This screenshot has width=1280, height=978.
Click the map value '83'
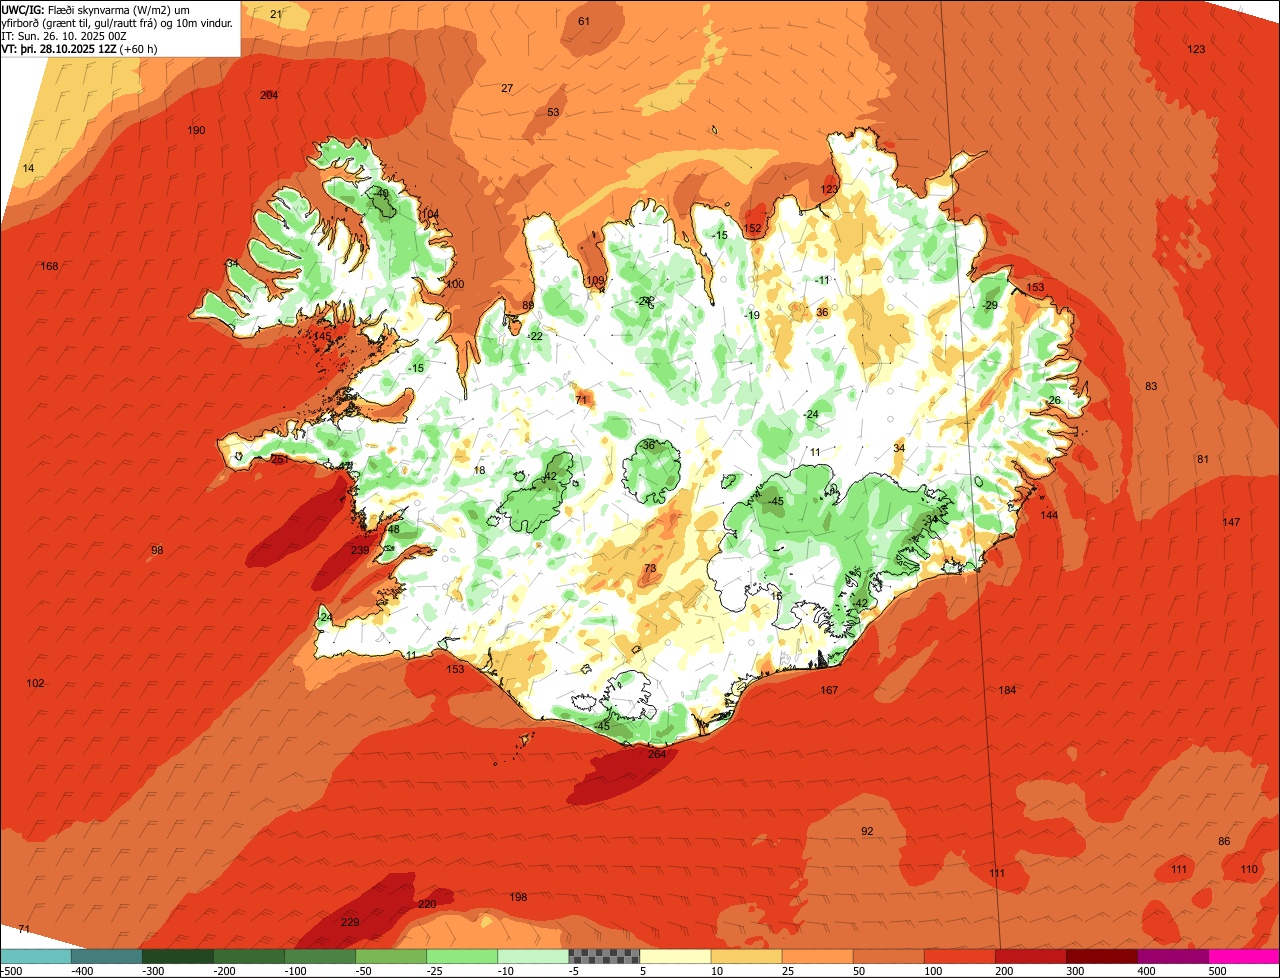tap(1151, 386)
